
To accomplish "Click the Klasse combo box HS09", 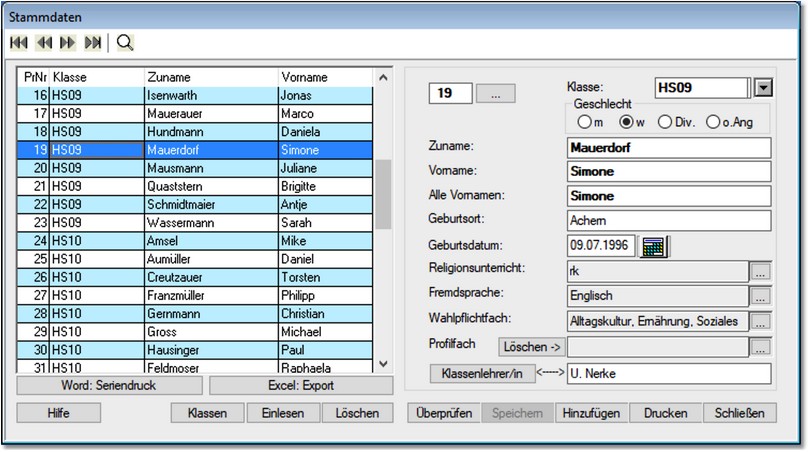I will click(702, 88).
